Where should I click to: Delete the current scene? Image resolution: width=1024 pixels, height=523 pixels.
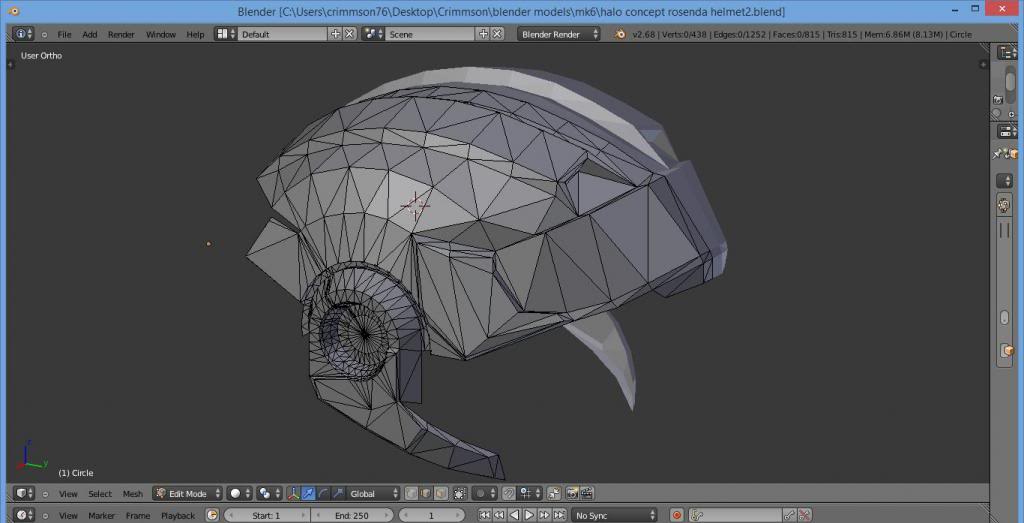[x=498, y=34]
